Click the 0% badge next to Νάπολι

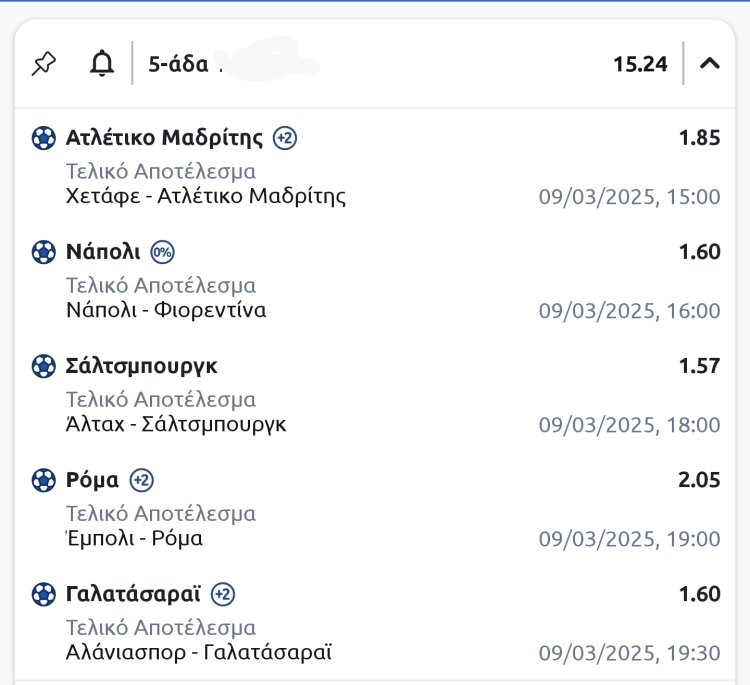point(163,252)
